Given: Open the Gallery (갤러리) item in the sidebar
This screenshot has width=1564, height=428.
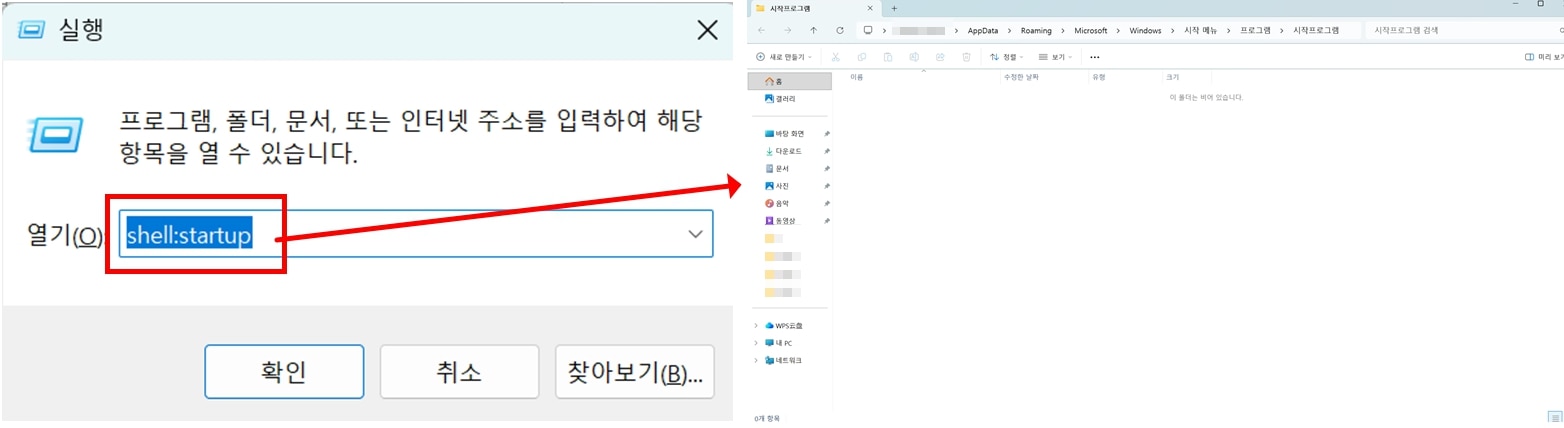Looking at the screenshot, I should 786,99.
